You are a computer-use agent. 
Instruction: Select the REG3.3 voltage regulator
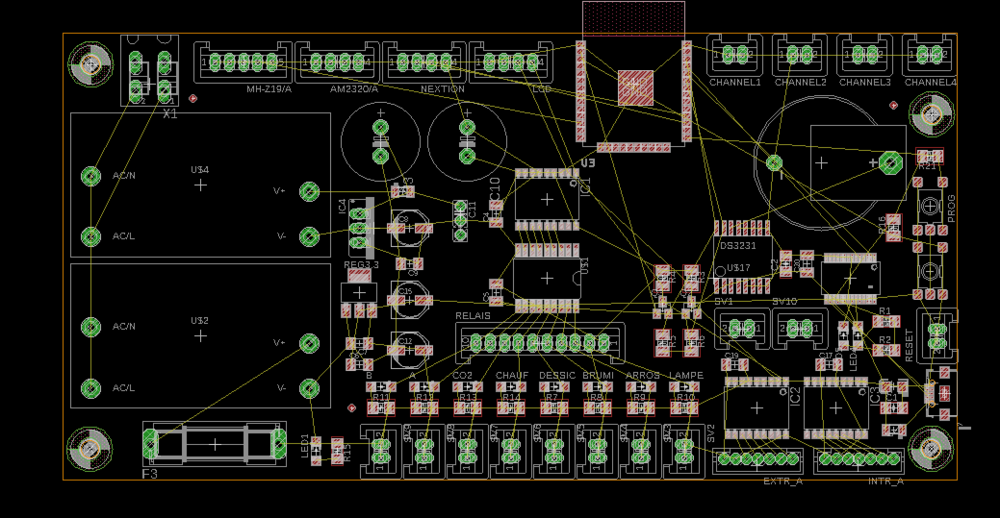coord(360,294)
